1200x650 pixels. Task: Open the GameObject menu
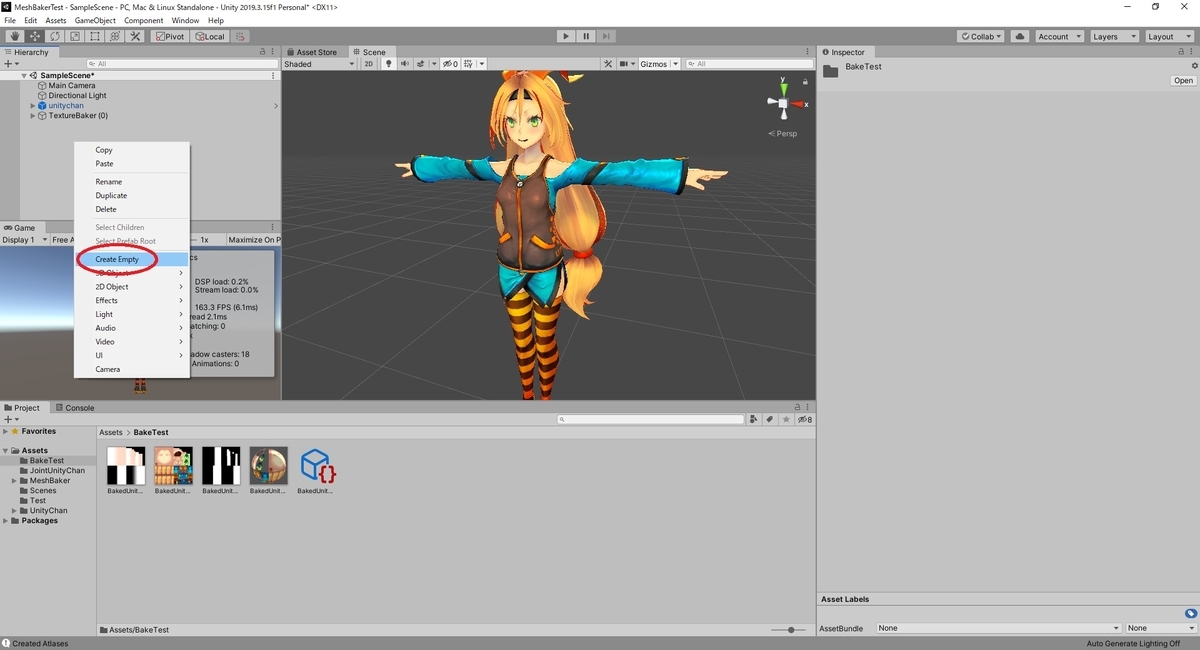93,20
